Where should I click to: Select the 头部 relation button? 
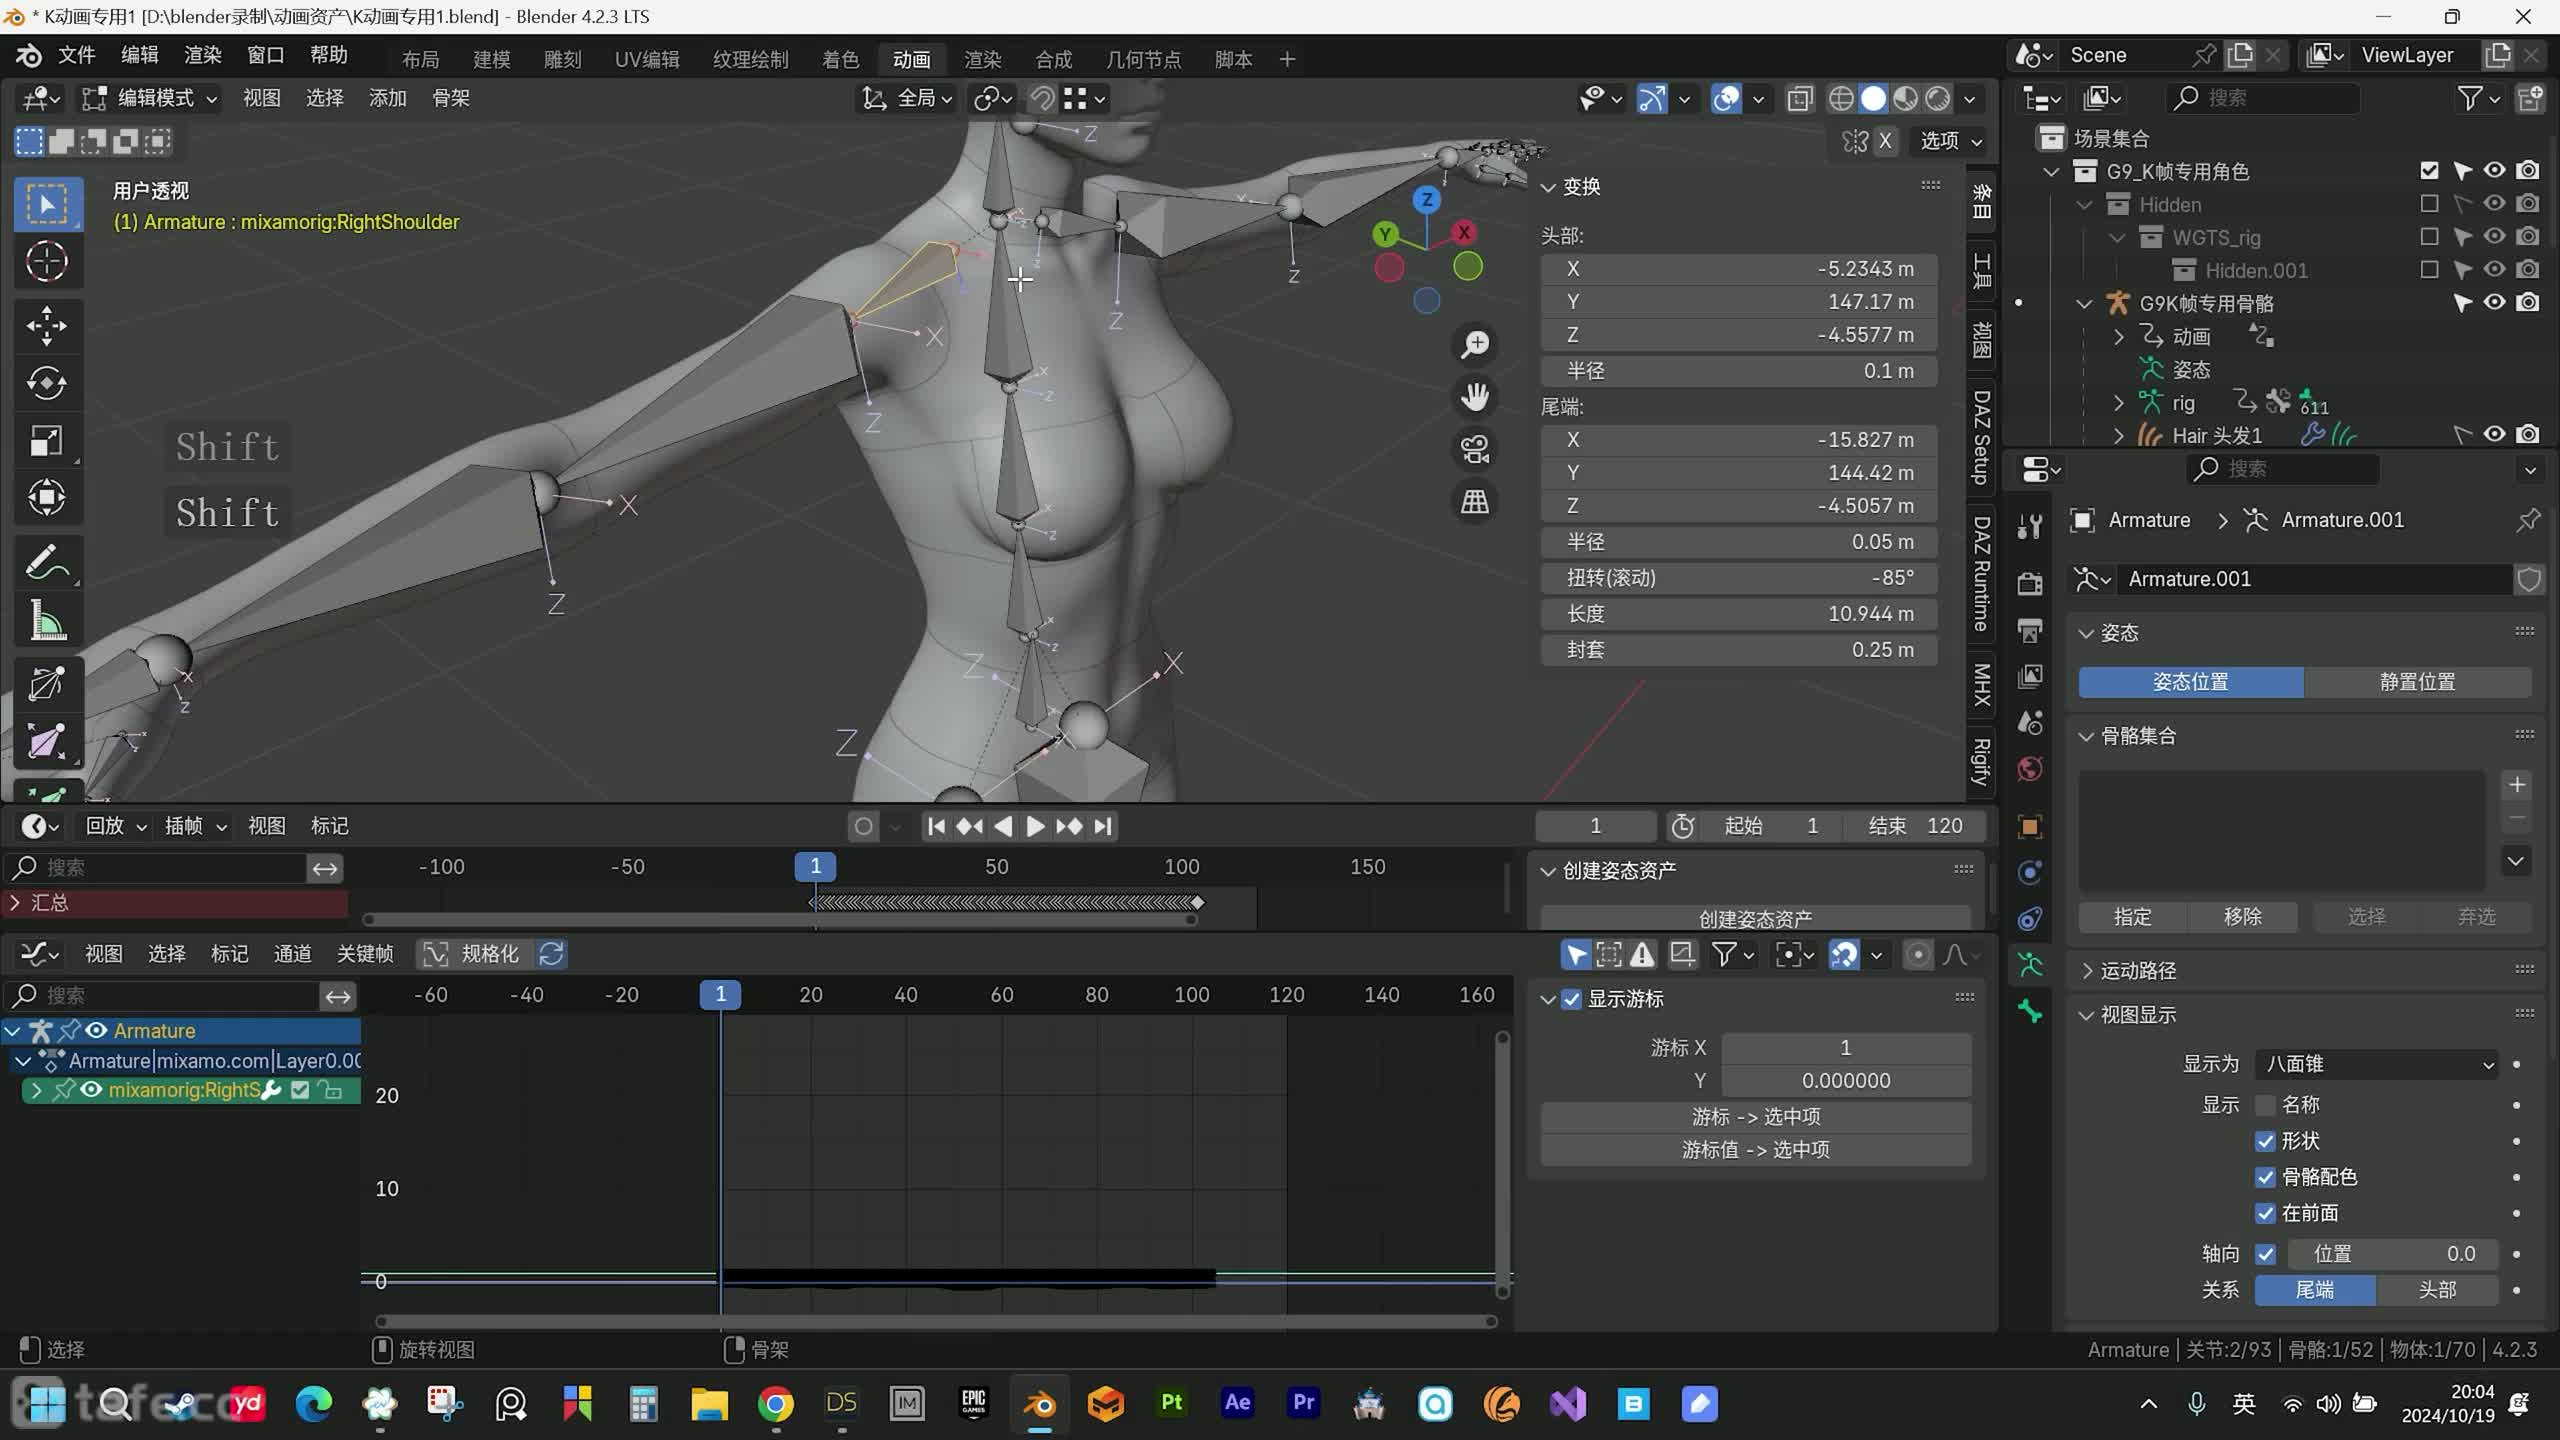pos(2437,1290)
